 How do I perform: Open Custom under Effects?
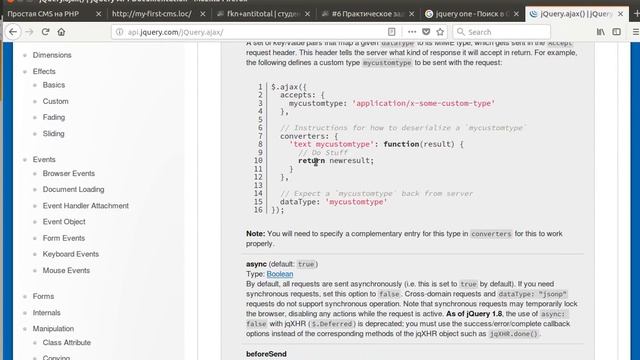click(56, 101)
